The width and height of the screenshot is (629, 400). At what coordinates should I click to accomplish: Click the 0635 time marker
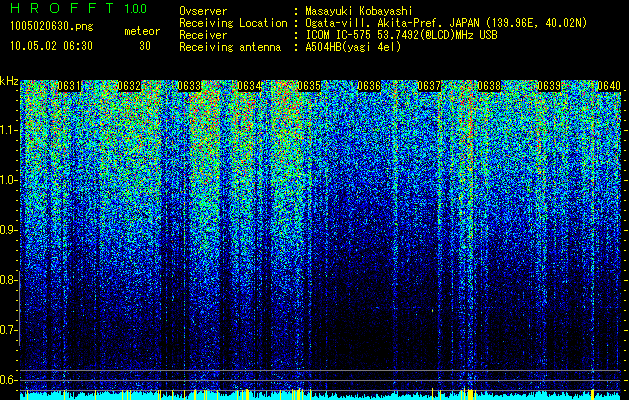[309, 86]
